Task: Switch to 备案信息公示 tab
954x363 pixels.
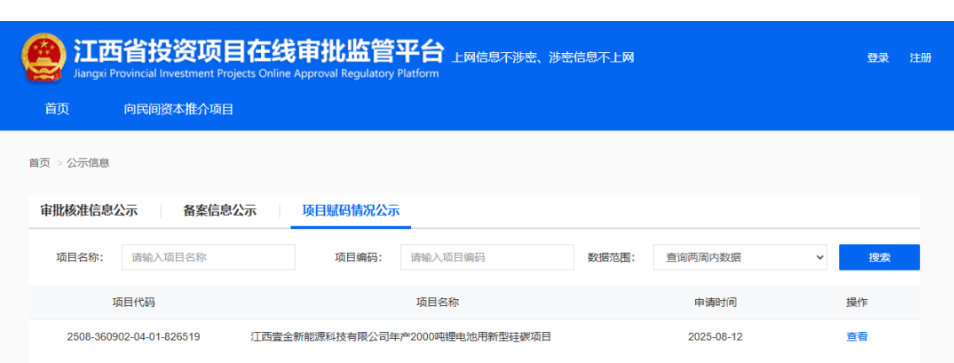Action: 220,211
